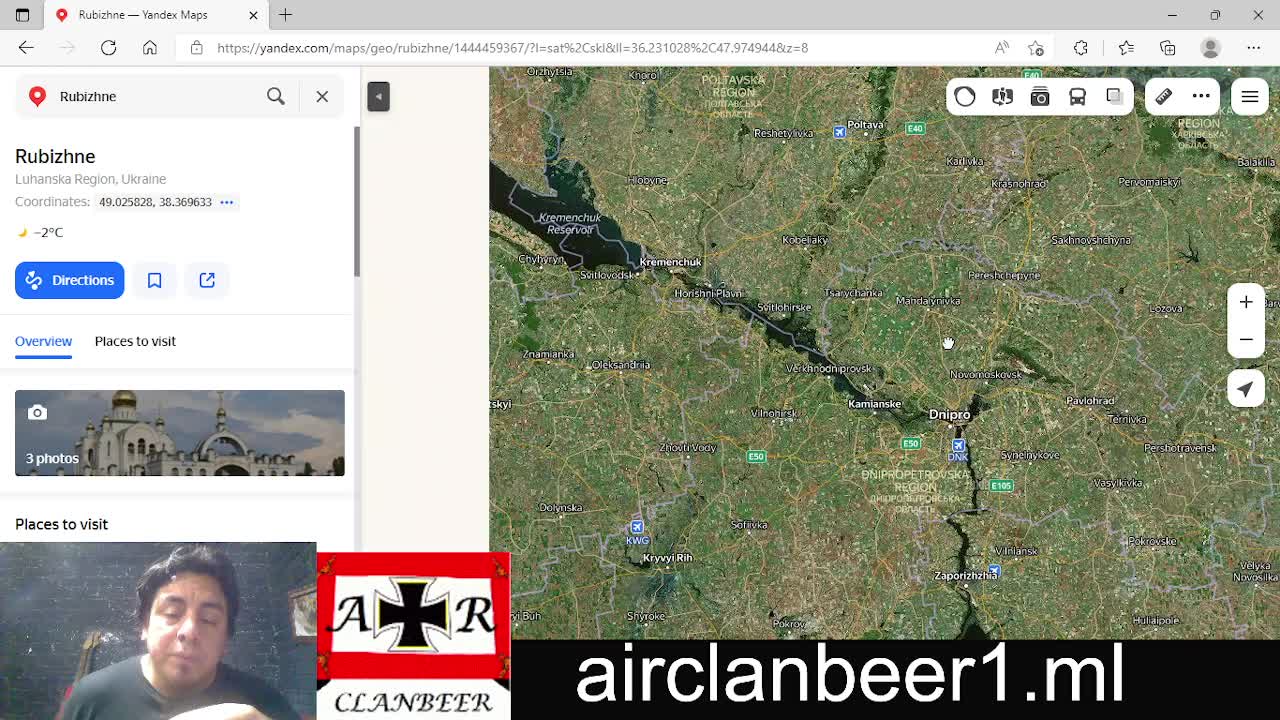This screenshot has width=1280, height=720.
Task: Zoom out the map
Action: (x=1246, y=339)
